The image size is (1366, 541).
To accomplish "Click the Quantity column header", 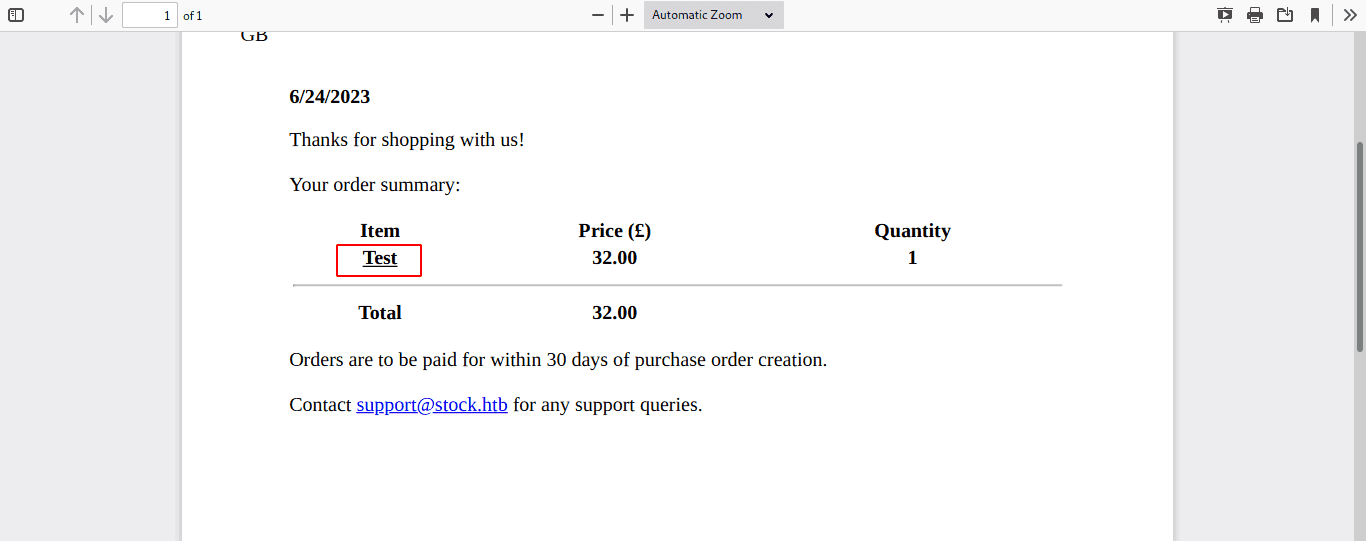I will click(x=912, y=231).
